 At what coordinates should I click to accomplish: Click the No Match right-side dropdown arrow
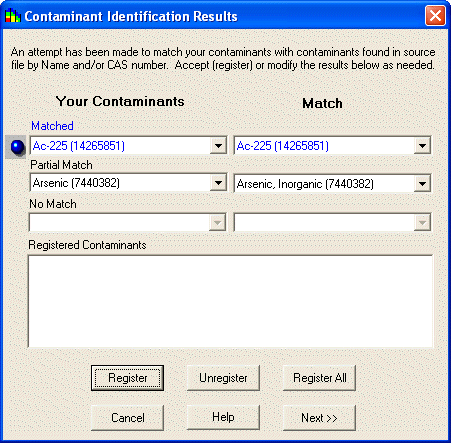pos(422,222)
